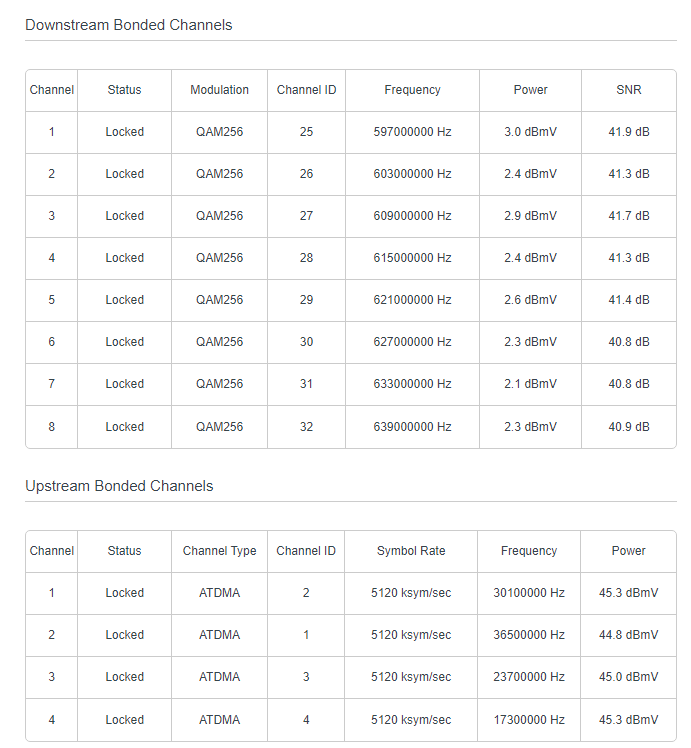The width and height of the screenshot is (691, 748).
Task: Click the Upstream Bonded Channels heading
Action: (119, 486)
